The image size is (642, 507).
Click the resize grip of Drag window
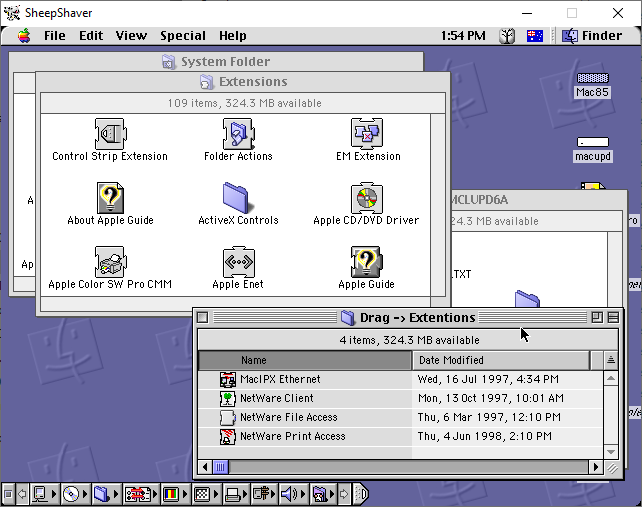[x=612, y=468]
